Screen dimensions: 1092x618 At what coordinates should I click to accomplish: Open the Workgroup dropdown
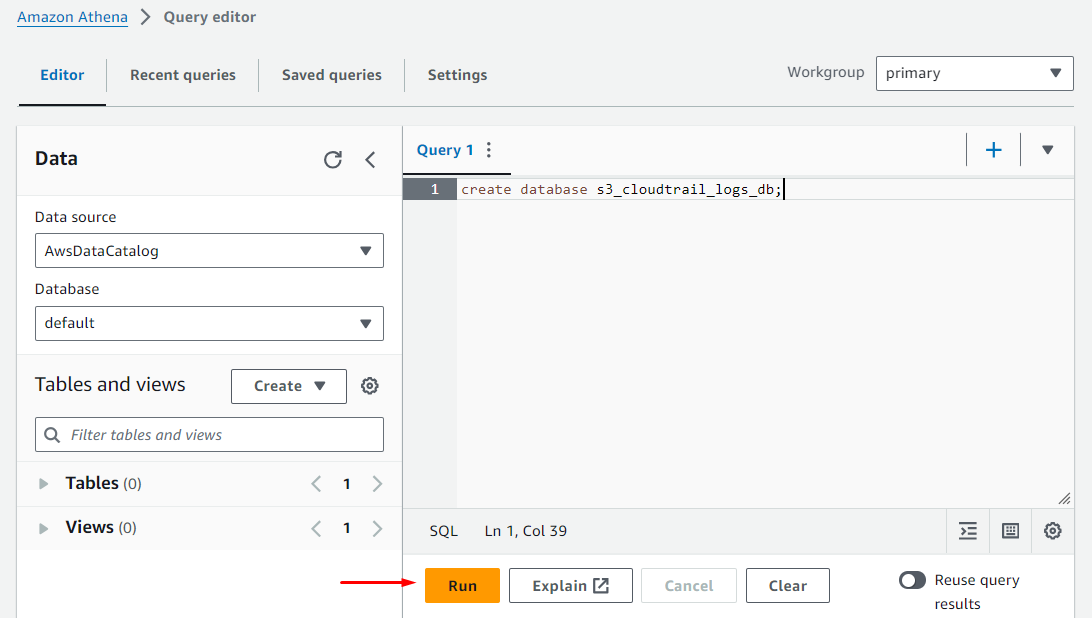pos(974,73)
